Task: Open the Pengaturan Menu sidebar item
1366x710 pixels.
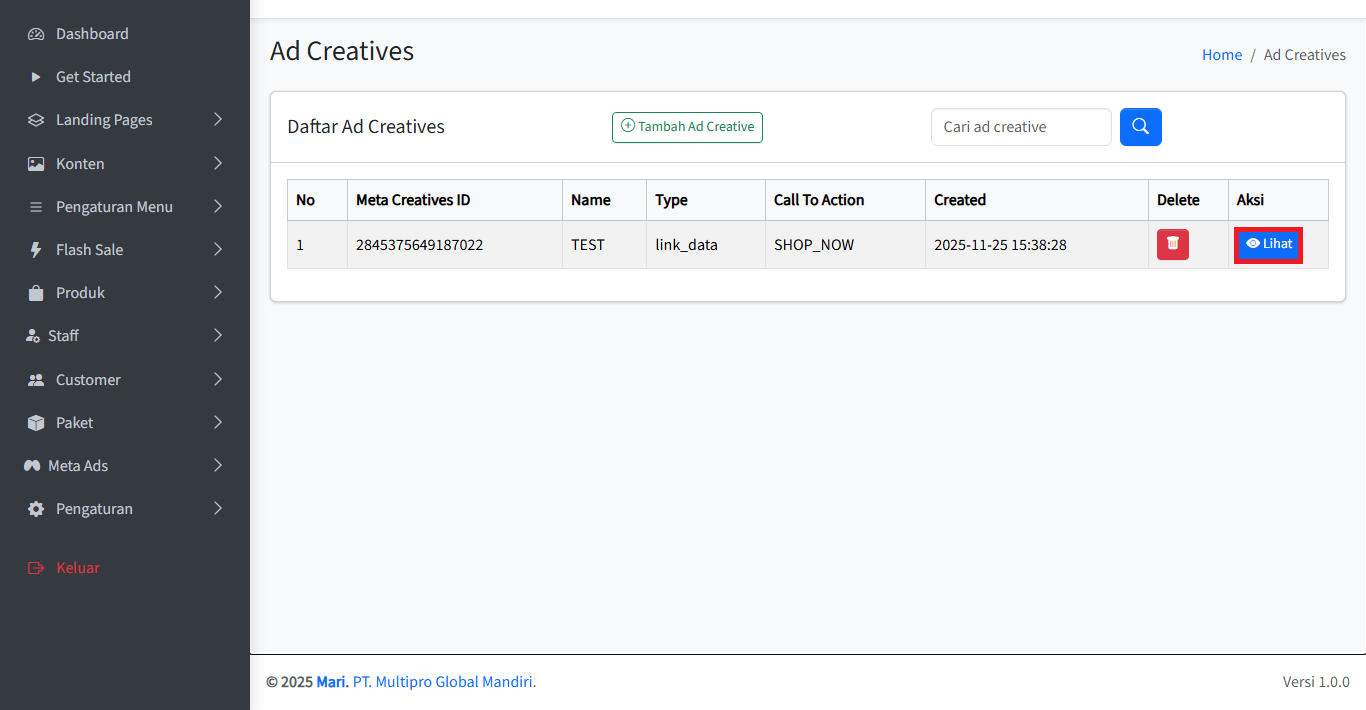Action: pos(114,207)
